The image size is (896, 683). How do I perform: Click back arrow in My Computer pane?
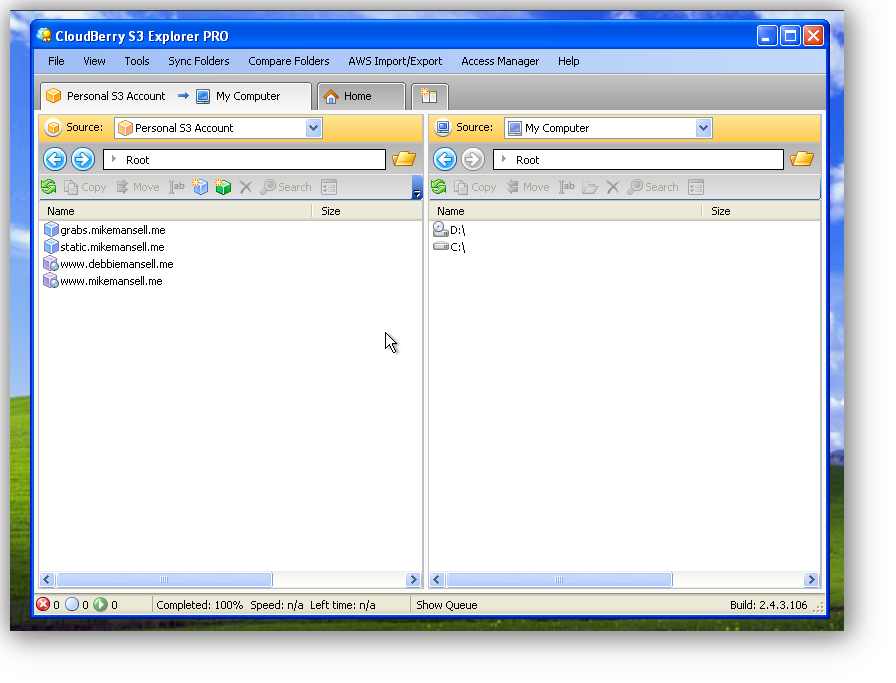tap(445, 159)
